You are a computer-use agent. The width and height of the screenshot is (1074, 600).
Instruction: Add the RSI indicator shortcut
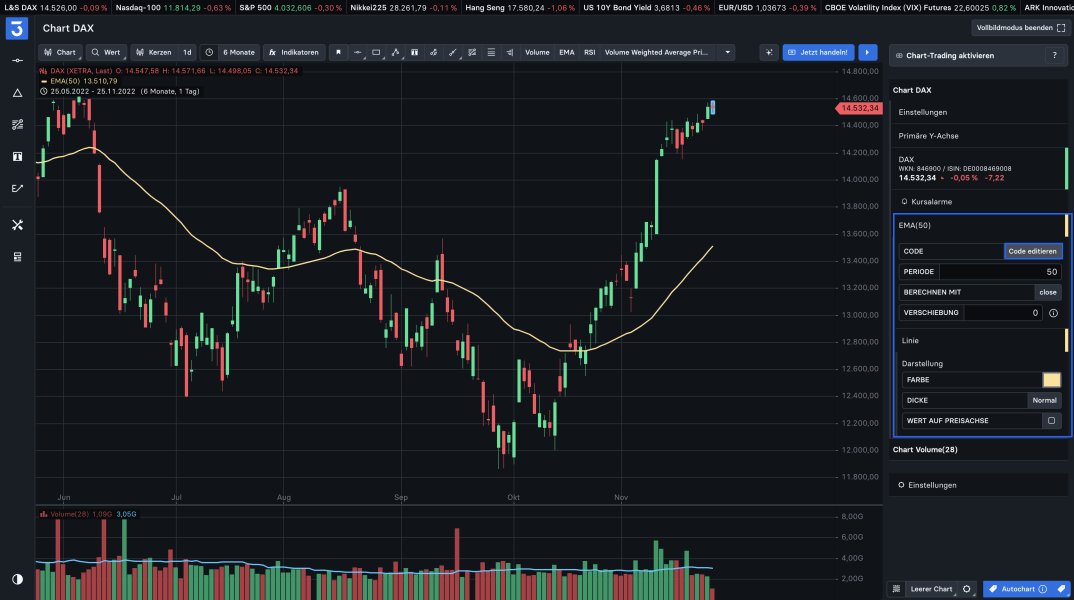click(x=590, y=52)
